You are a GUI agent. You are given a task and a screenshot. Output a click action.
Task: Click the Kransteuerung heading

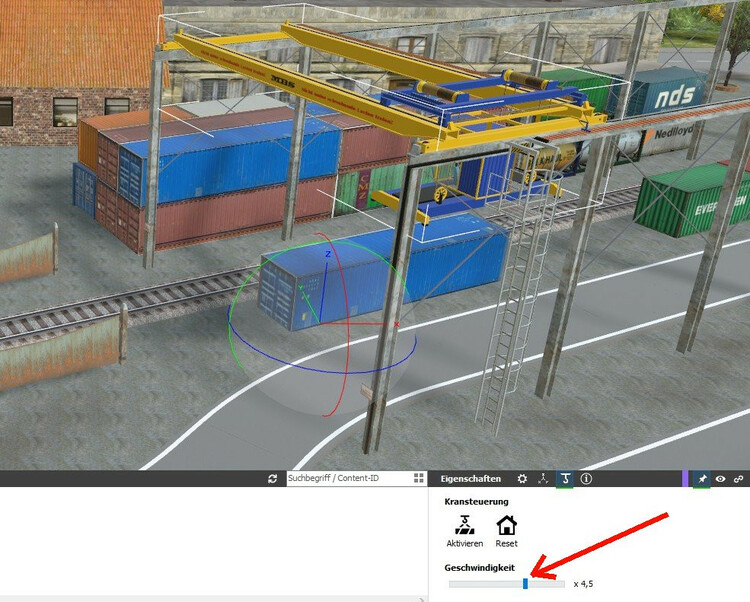click(476, 502)
